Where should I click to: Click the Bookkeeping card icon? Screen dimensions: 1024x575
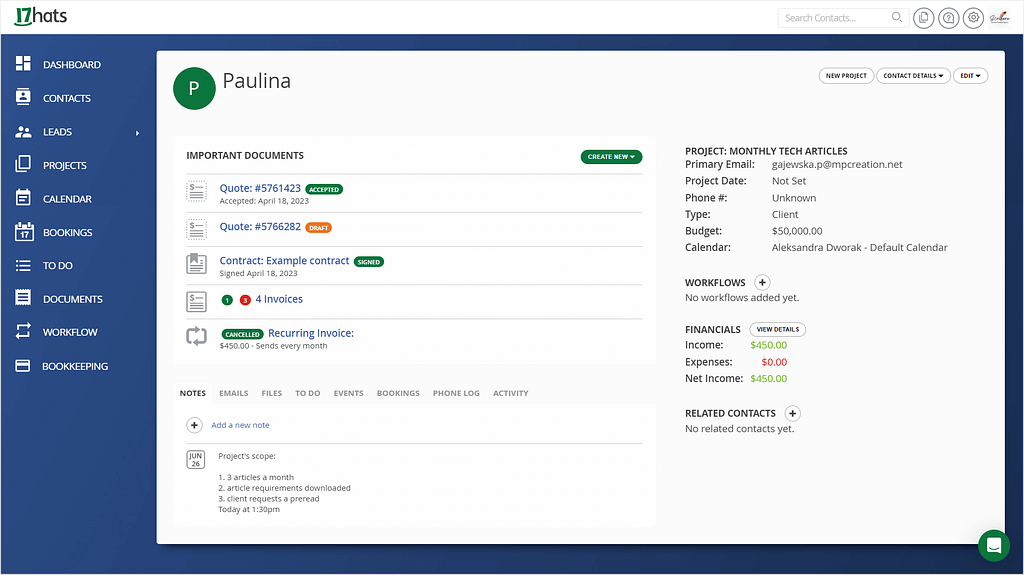[x=23, y=365]
